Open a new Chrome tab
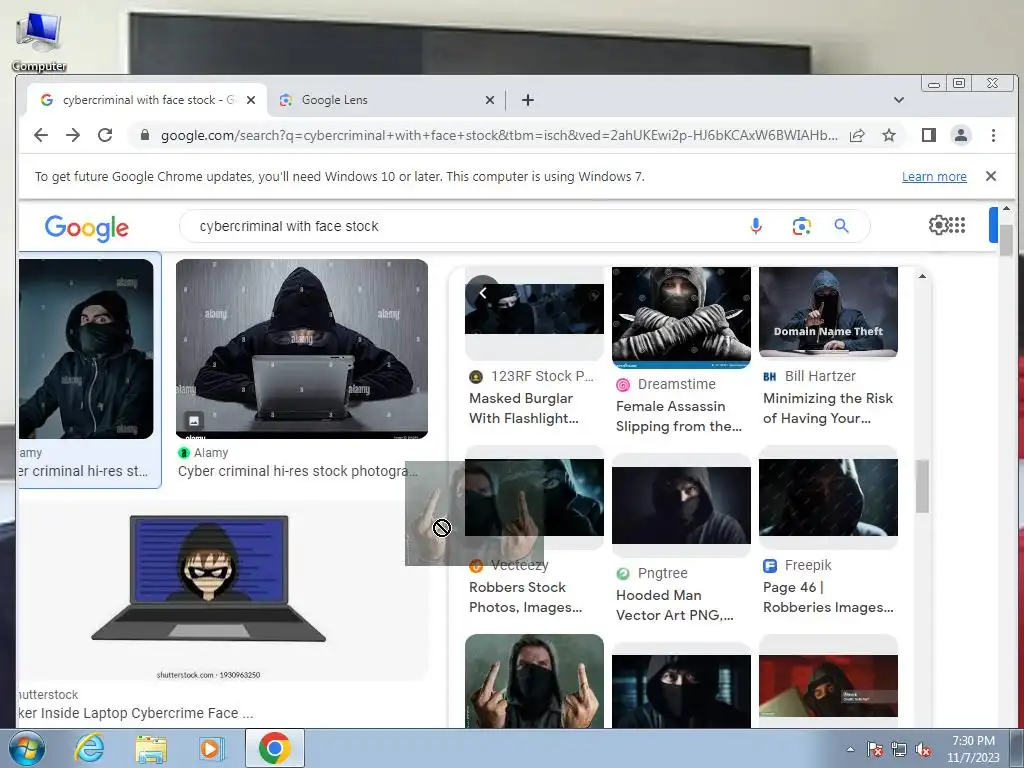The image size is (1024, 768). tap(528, 100)
